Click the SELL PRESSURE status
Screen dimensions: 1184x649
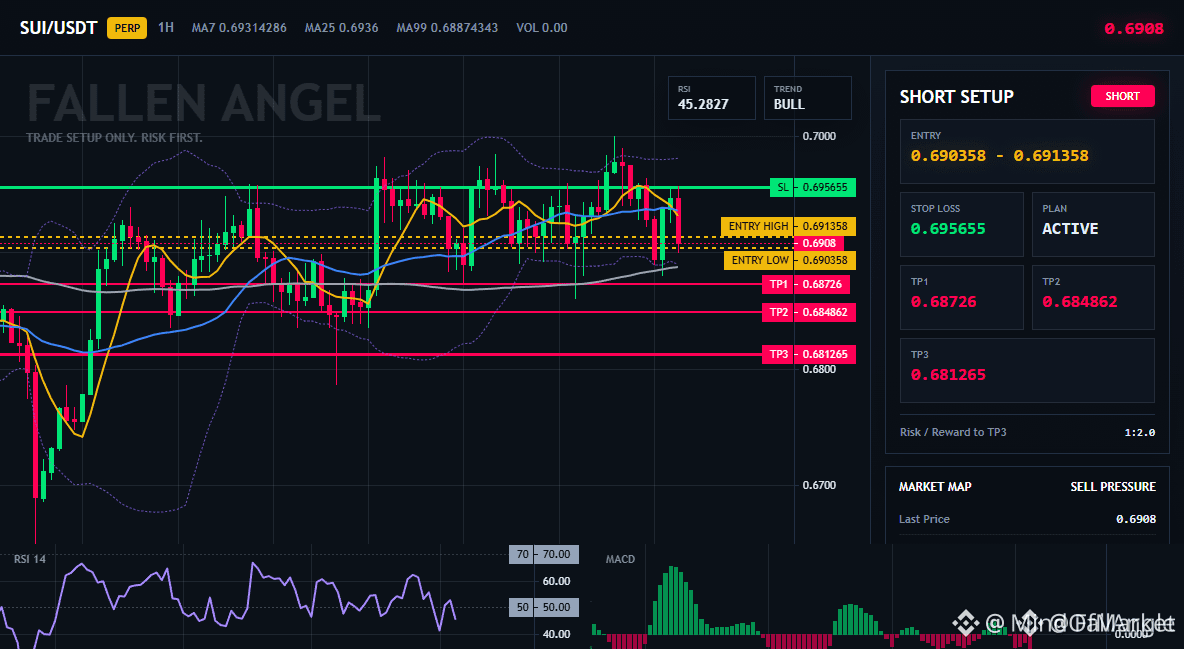pyautogui.click(x=1113, y=487)
